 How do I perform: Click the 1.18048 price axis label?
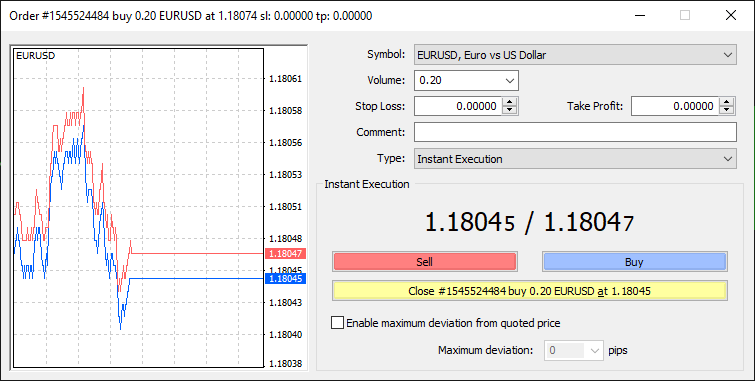[x=286, y=238]
